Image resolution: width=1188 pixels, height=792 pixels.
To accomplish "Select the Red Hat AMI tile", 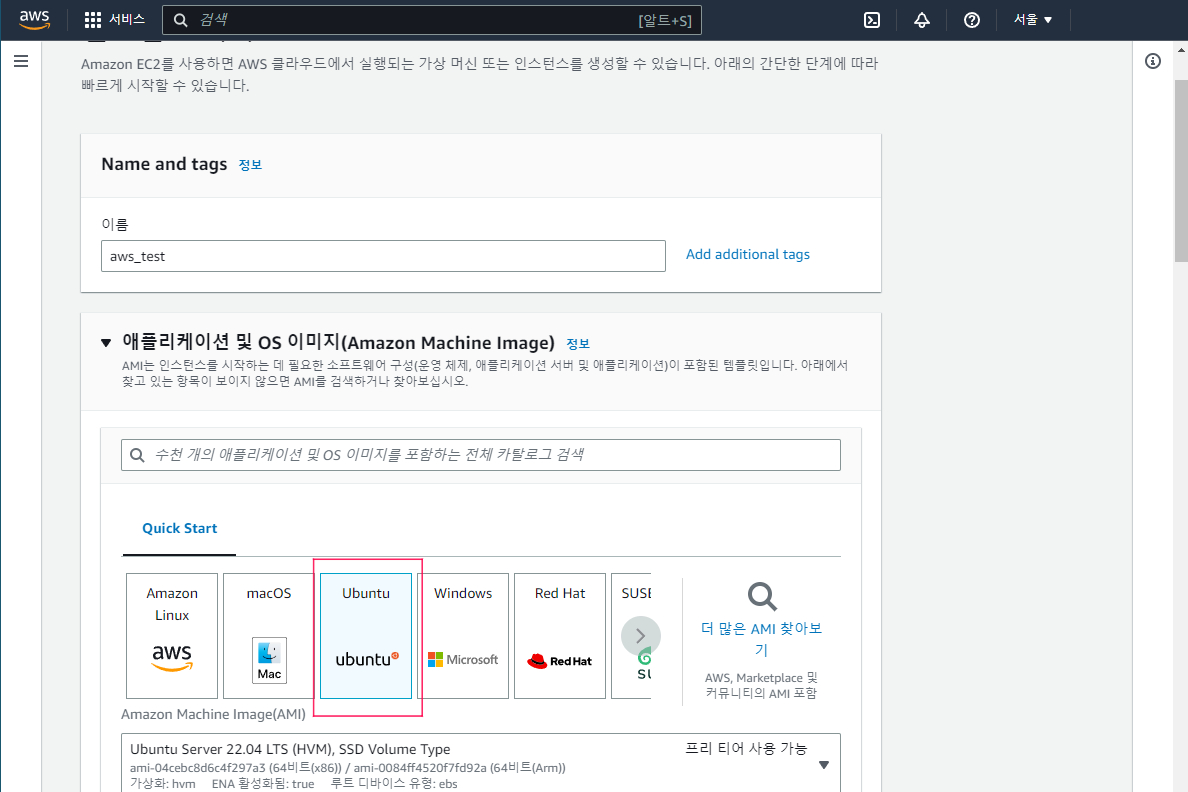I will click(x=560, y=636).
